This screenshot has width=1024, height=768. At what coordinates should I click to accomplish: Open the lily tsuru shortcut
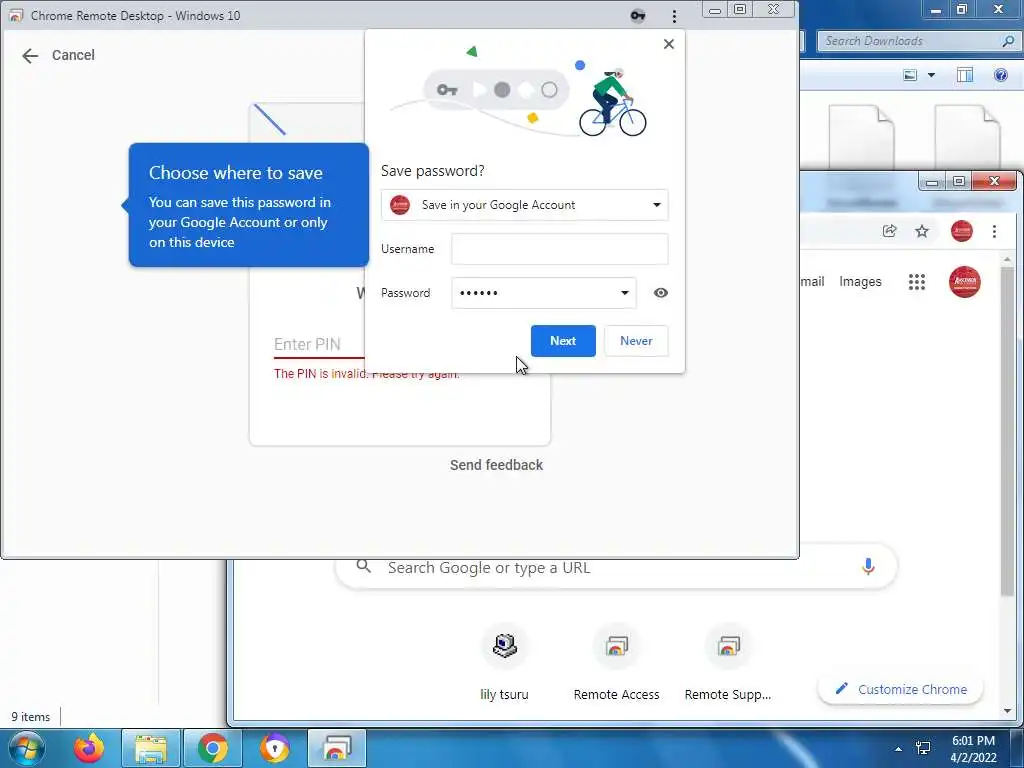[x=504, y=663]
